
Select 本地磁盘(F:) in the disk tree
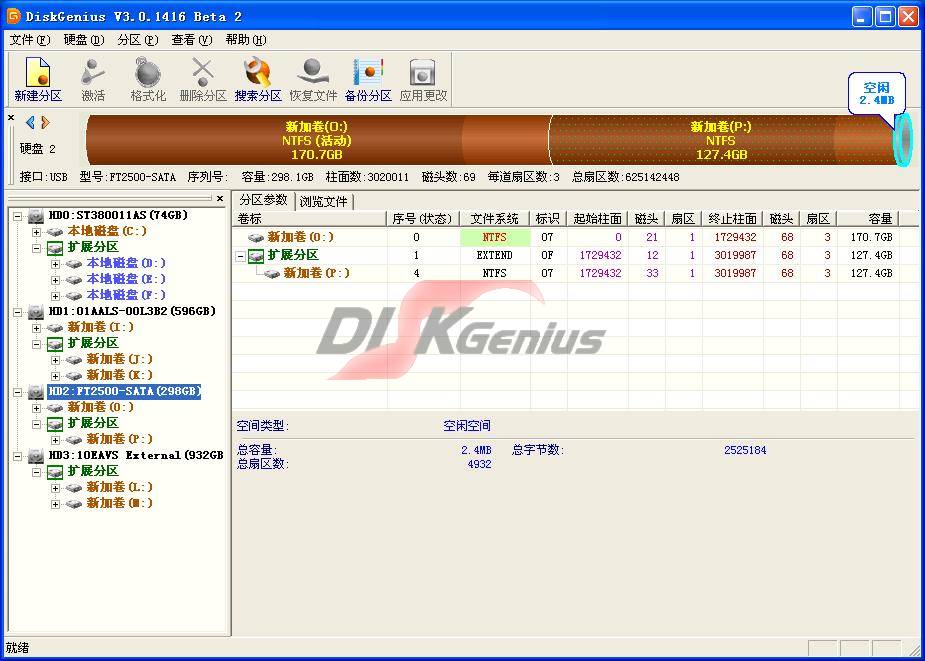(126, 296)
